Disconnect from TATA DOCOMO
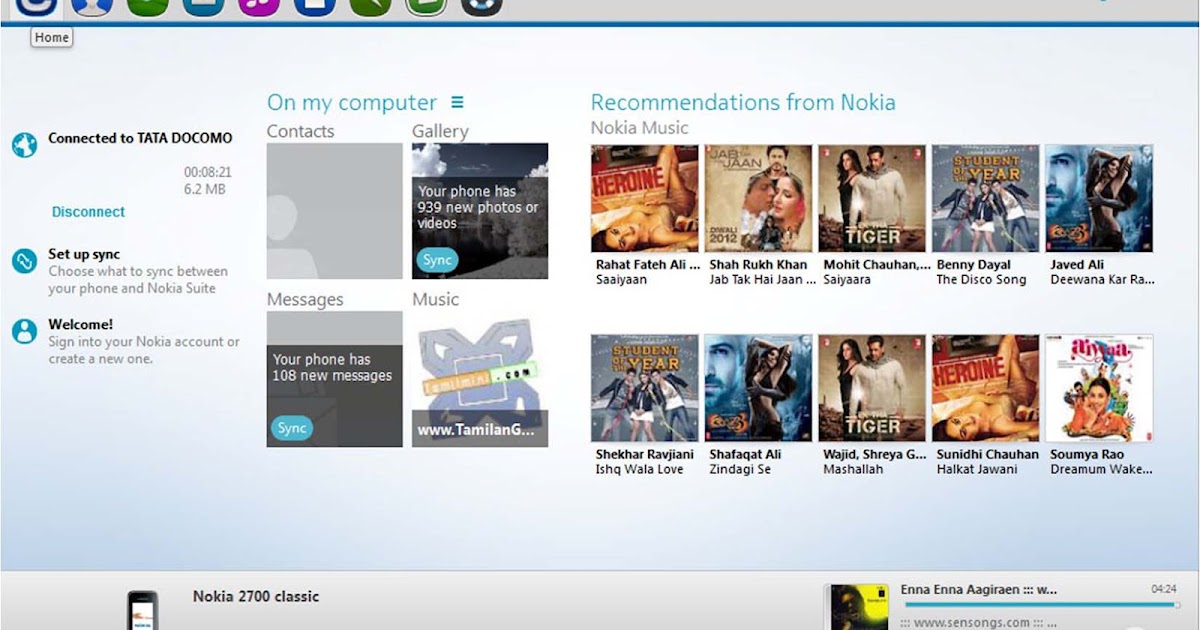The image size is (1200, 630). pyautogui.click(x=88, y=212)
